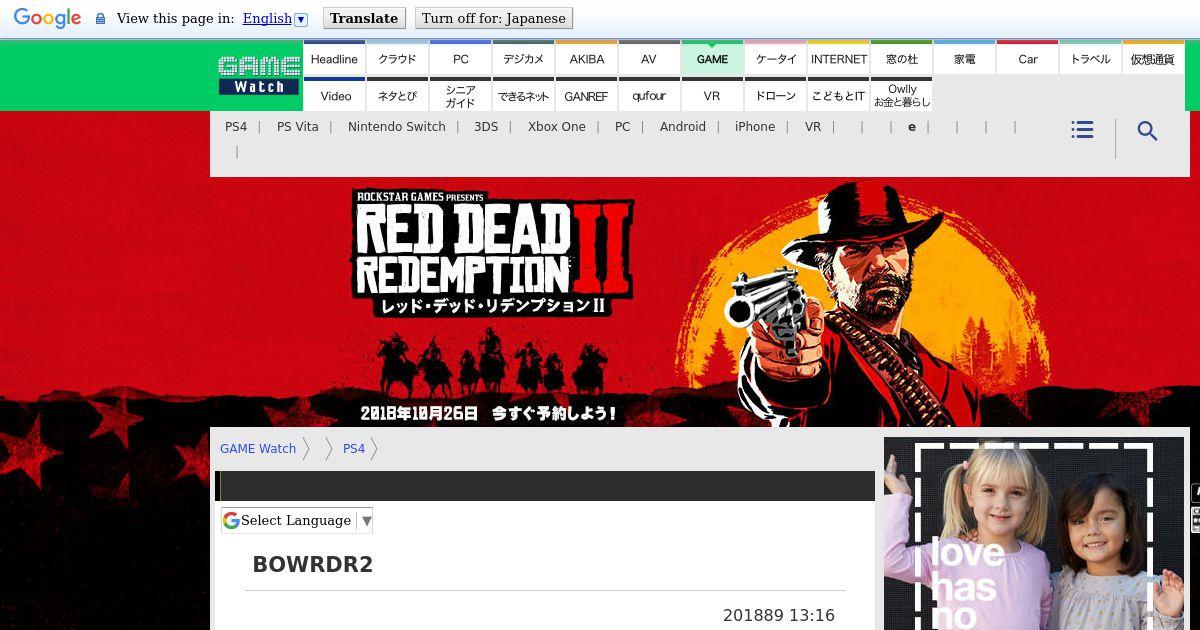Image resolution: width=1200 pixels, height=630 pixels.
Task: Open the ネタとぴ tab
Action: pos(397,95)
